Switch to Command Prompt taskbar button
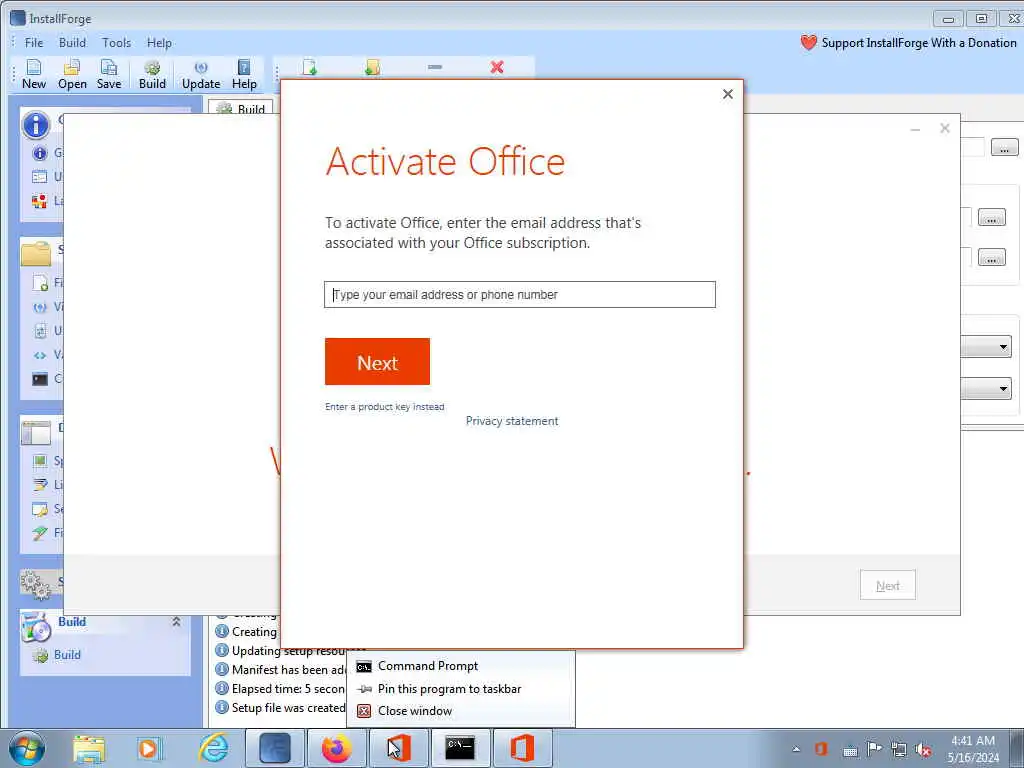 [460, 748]
